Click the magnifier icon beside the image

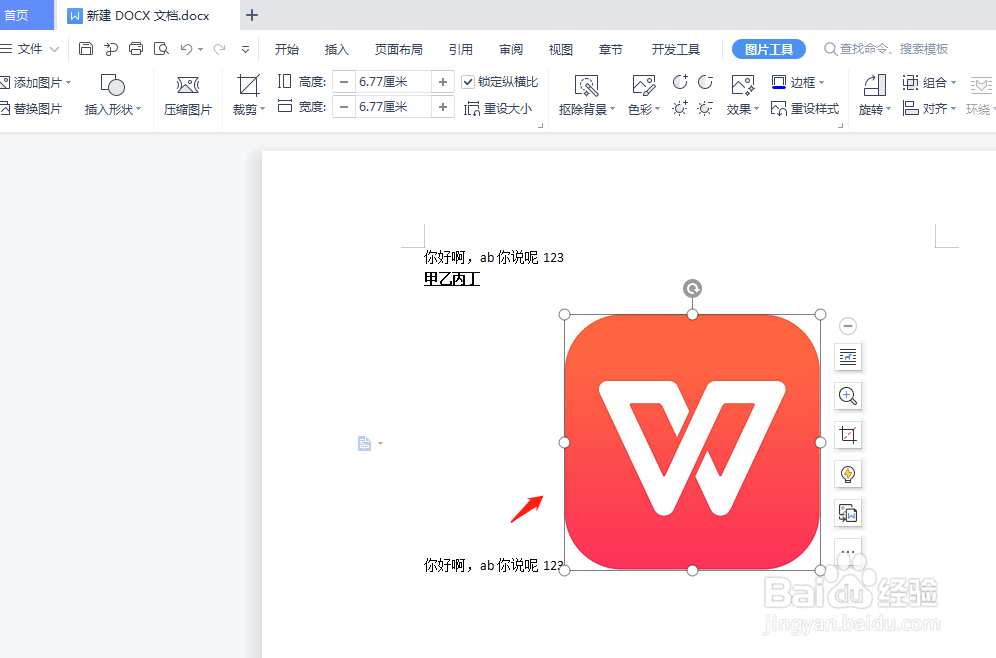pos(847,396)
